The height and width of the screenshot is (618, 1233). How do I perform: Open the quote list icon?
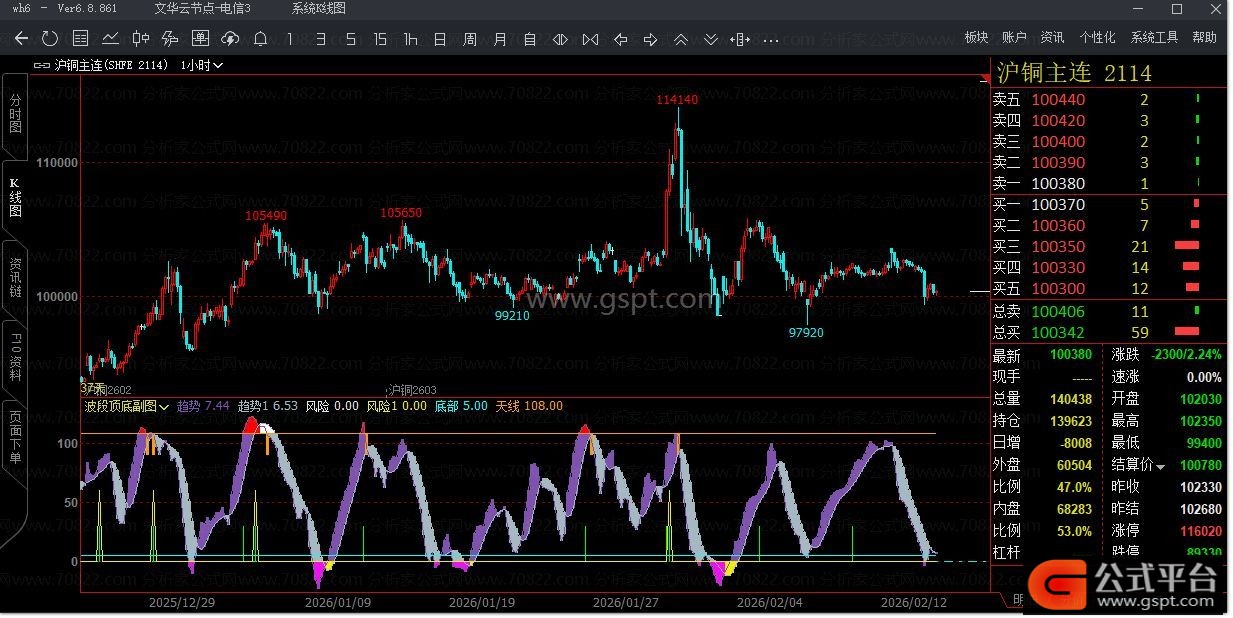point(81,39)
